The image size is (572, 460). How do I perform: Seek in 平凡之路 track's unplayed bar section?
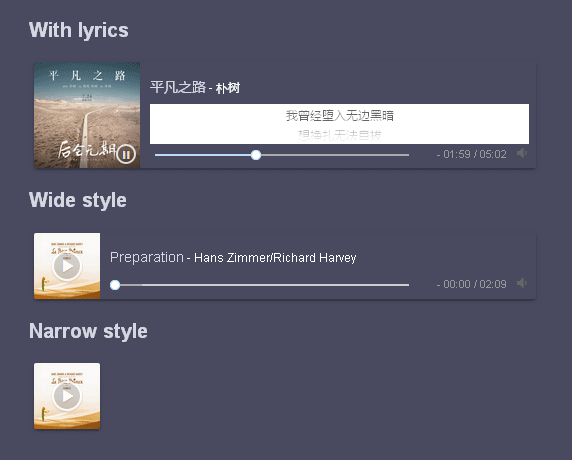[x=335, y=155]
